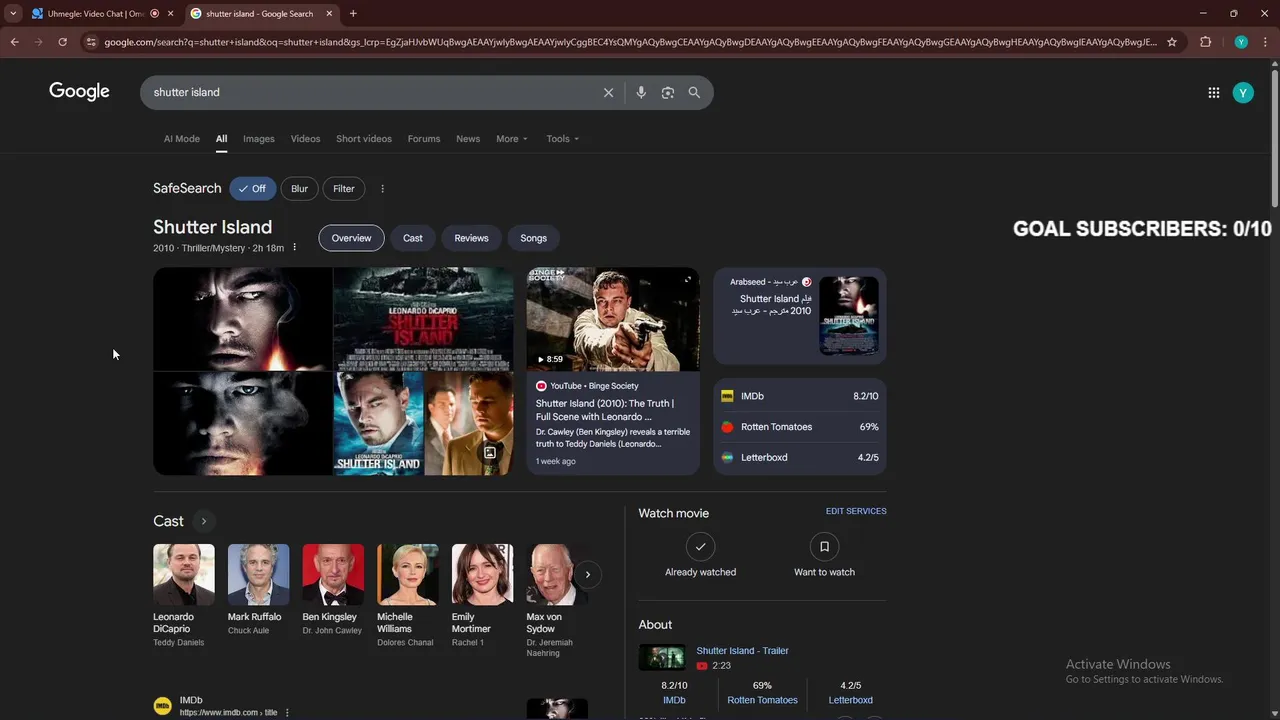The width and height of the screenshot is (1280, 720).
Task: Select the Overview chip
Action: click(351, 238)
